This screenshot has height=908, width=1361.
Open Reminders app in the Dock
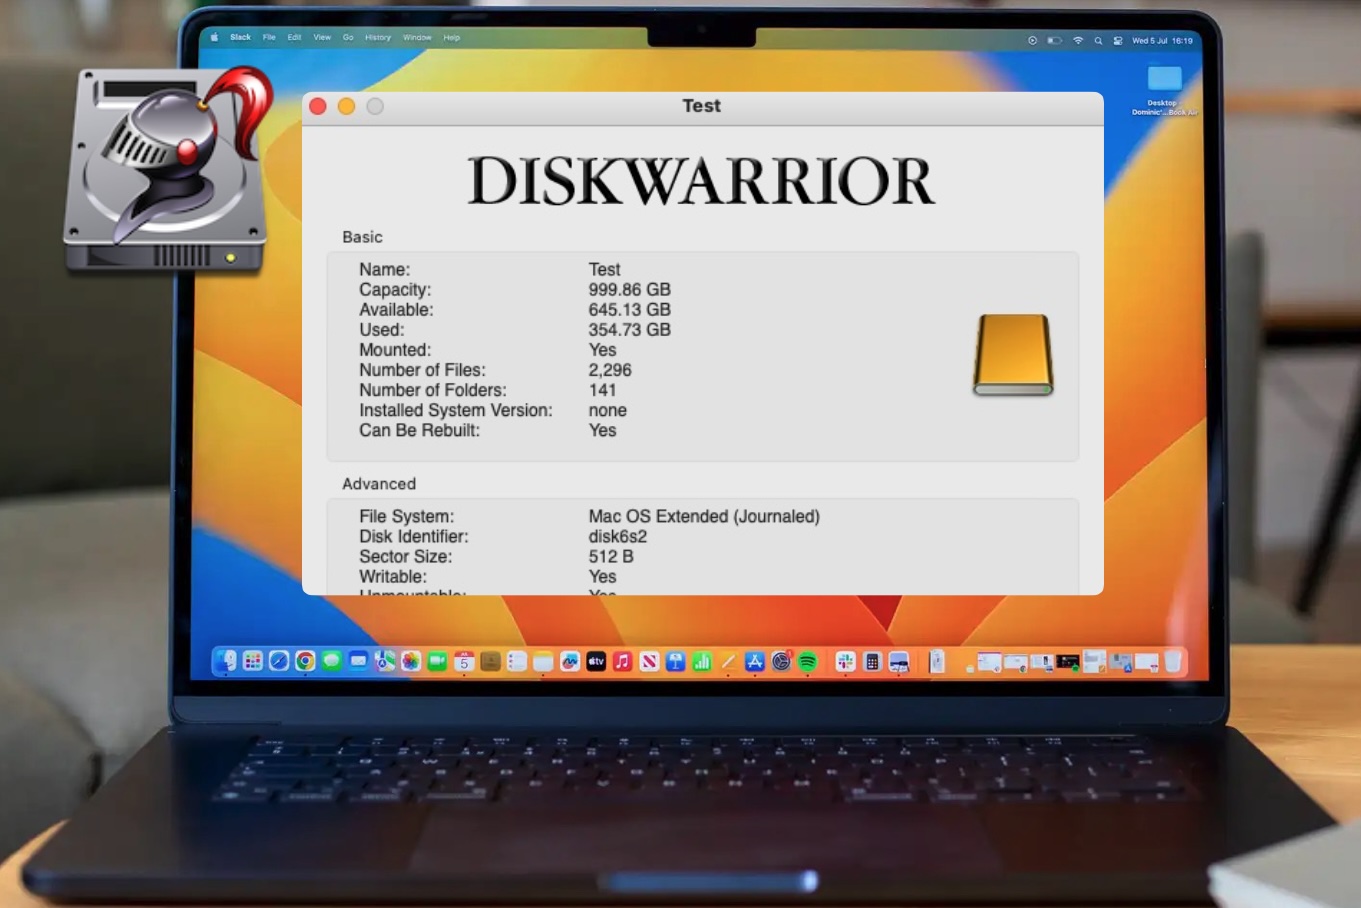point(517,661)
